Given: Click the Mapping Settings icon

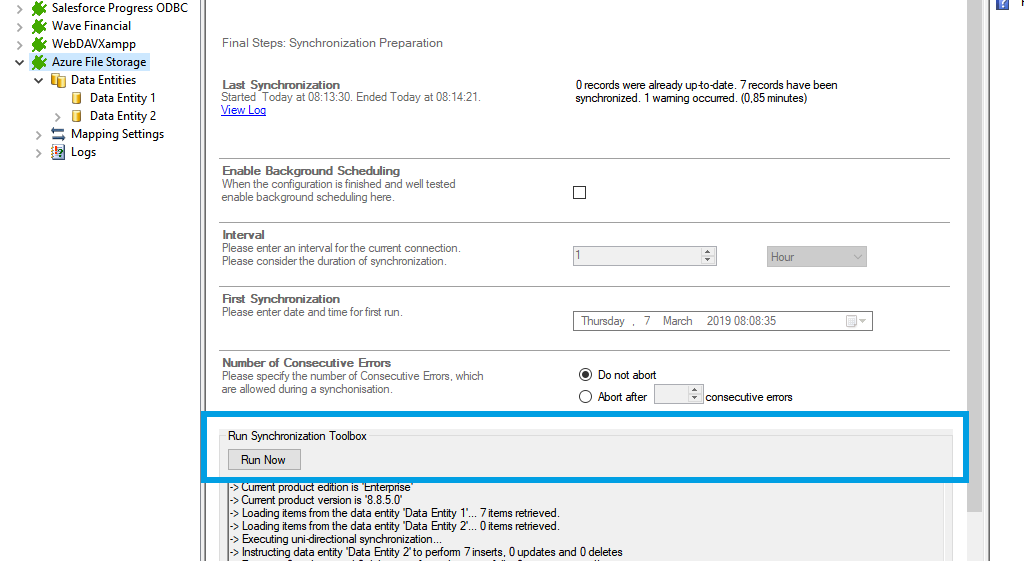Looking at the screenshot, I should [58, 134].
